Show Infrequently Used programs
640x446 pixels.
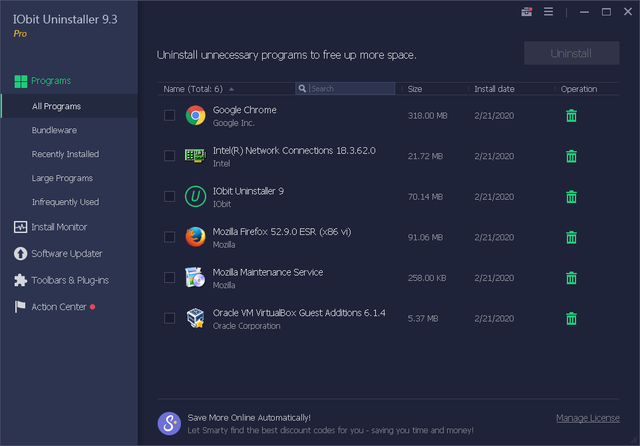(x=65, y=202)
